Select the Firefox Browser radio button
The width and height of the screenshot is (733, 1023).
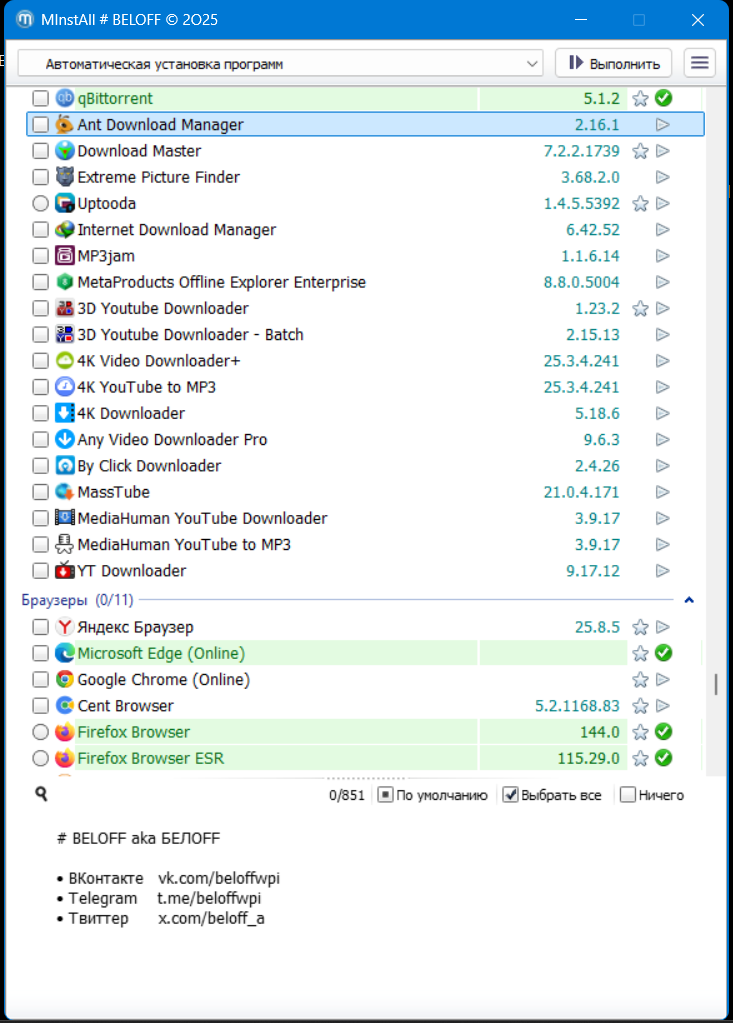[x=40, y=732]
